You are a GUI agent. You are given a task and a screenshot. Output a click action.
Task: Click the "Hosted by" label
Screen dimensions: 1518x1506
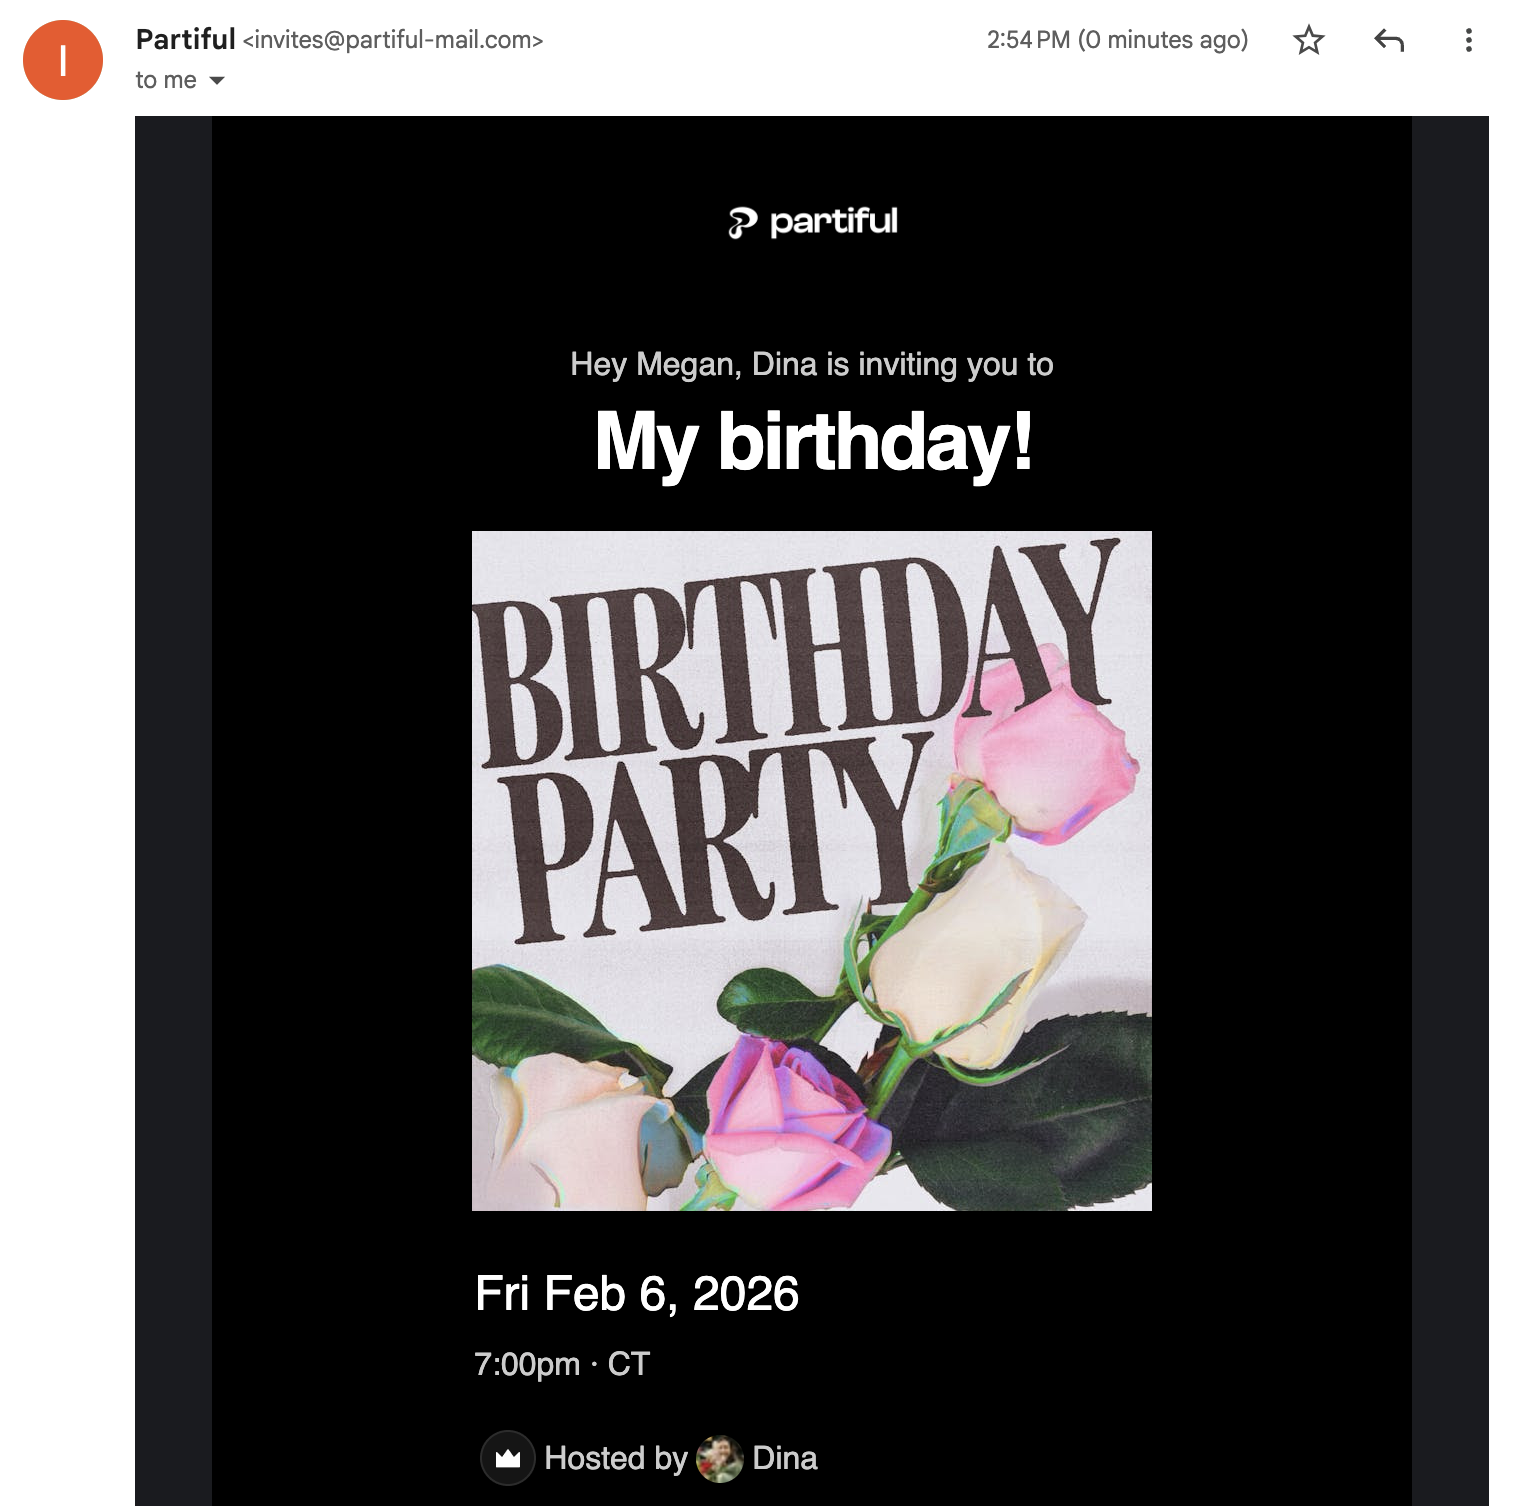pyautogui.click(x=615, y=1458)
